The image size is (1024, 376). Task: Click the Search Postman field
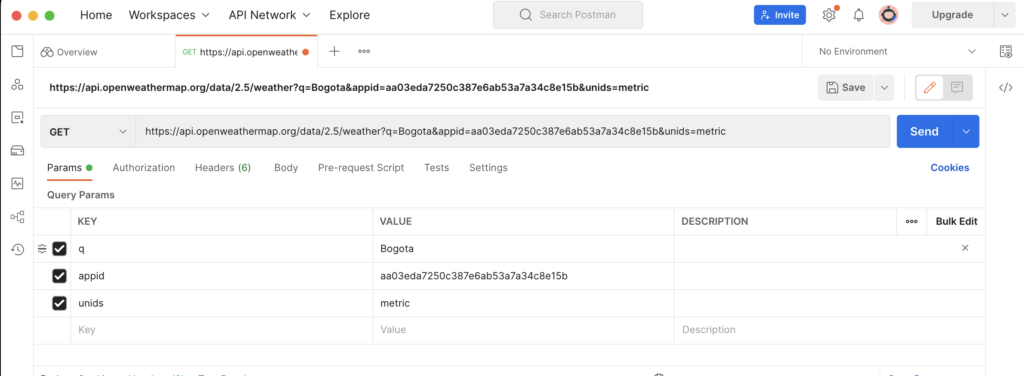point(568,15)
